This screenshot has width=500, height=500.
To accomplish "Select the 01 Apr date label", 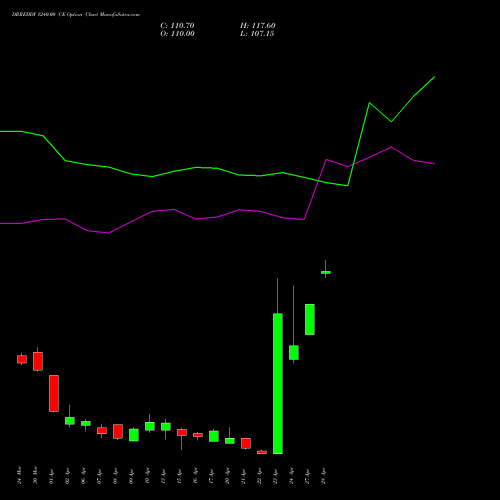I will point(51,476).
